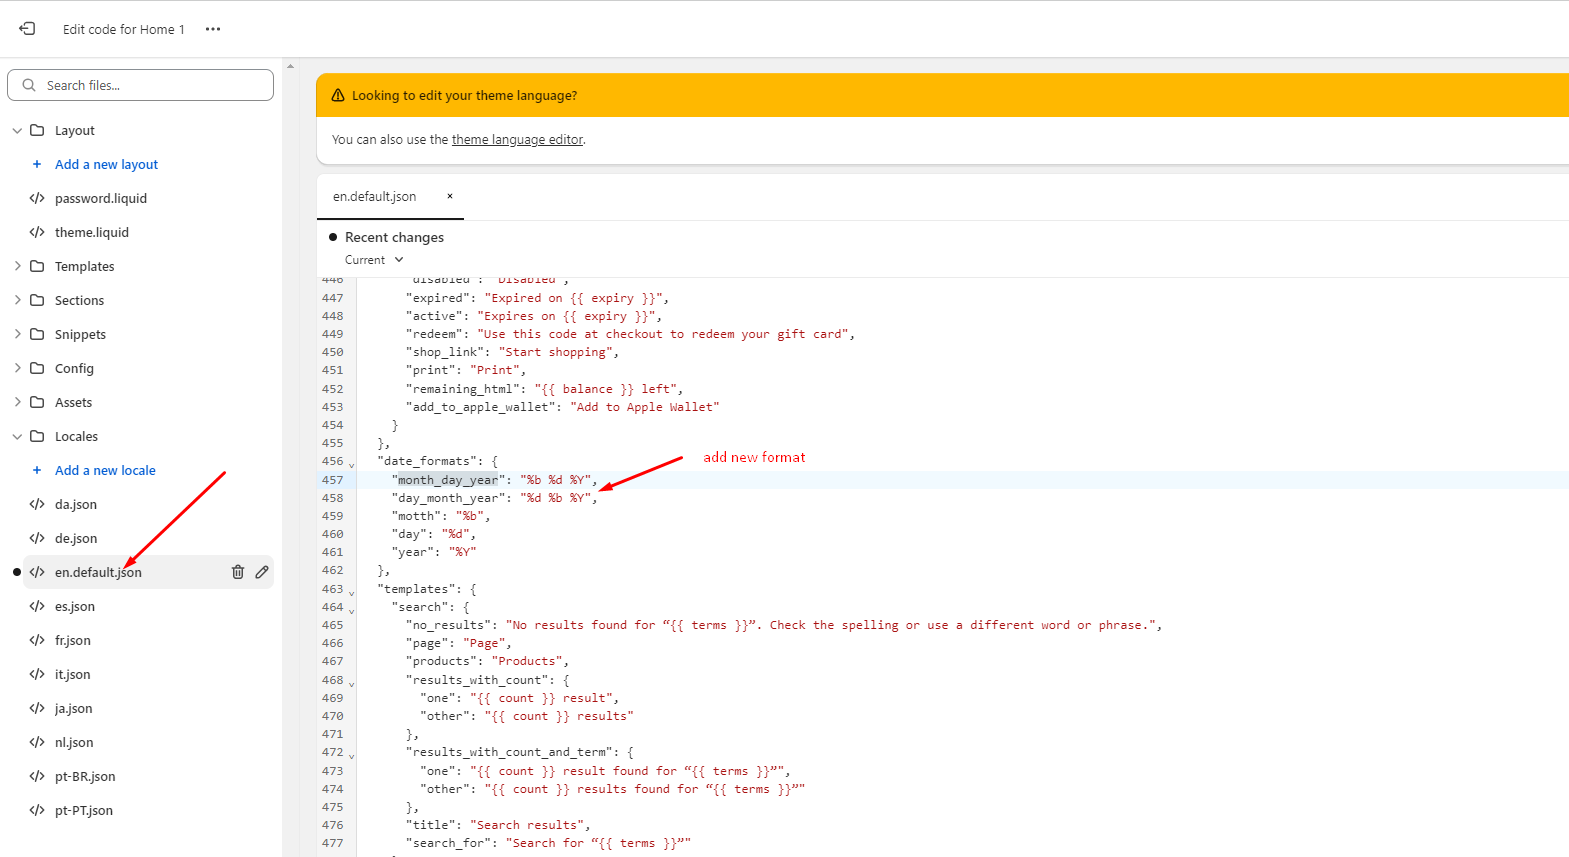Click the code icon beside password.liquid
Image resolution: width=1569 pixels, height=857 pixels.
coord(37,198)
